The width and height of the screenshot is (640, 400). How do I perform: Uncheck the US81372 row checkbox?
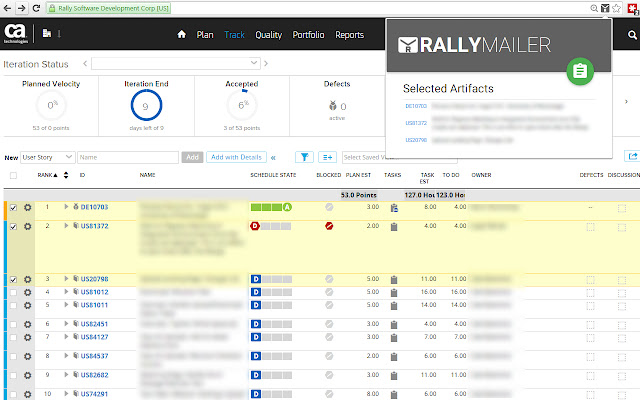[x=13, y=226]
